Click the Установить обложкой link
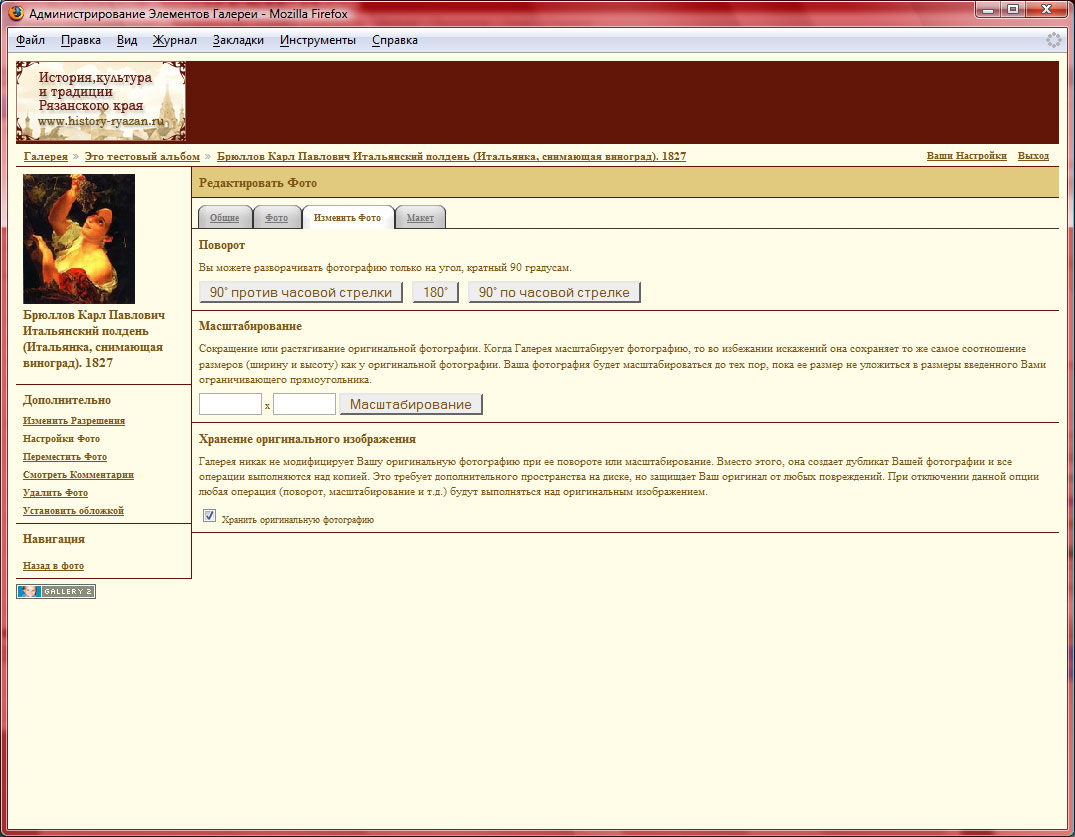 [73, 510]
